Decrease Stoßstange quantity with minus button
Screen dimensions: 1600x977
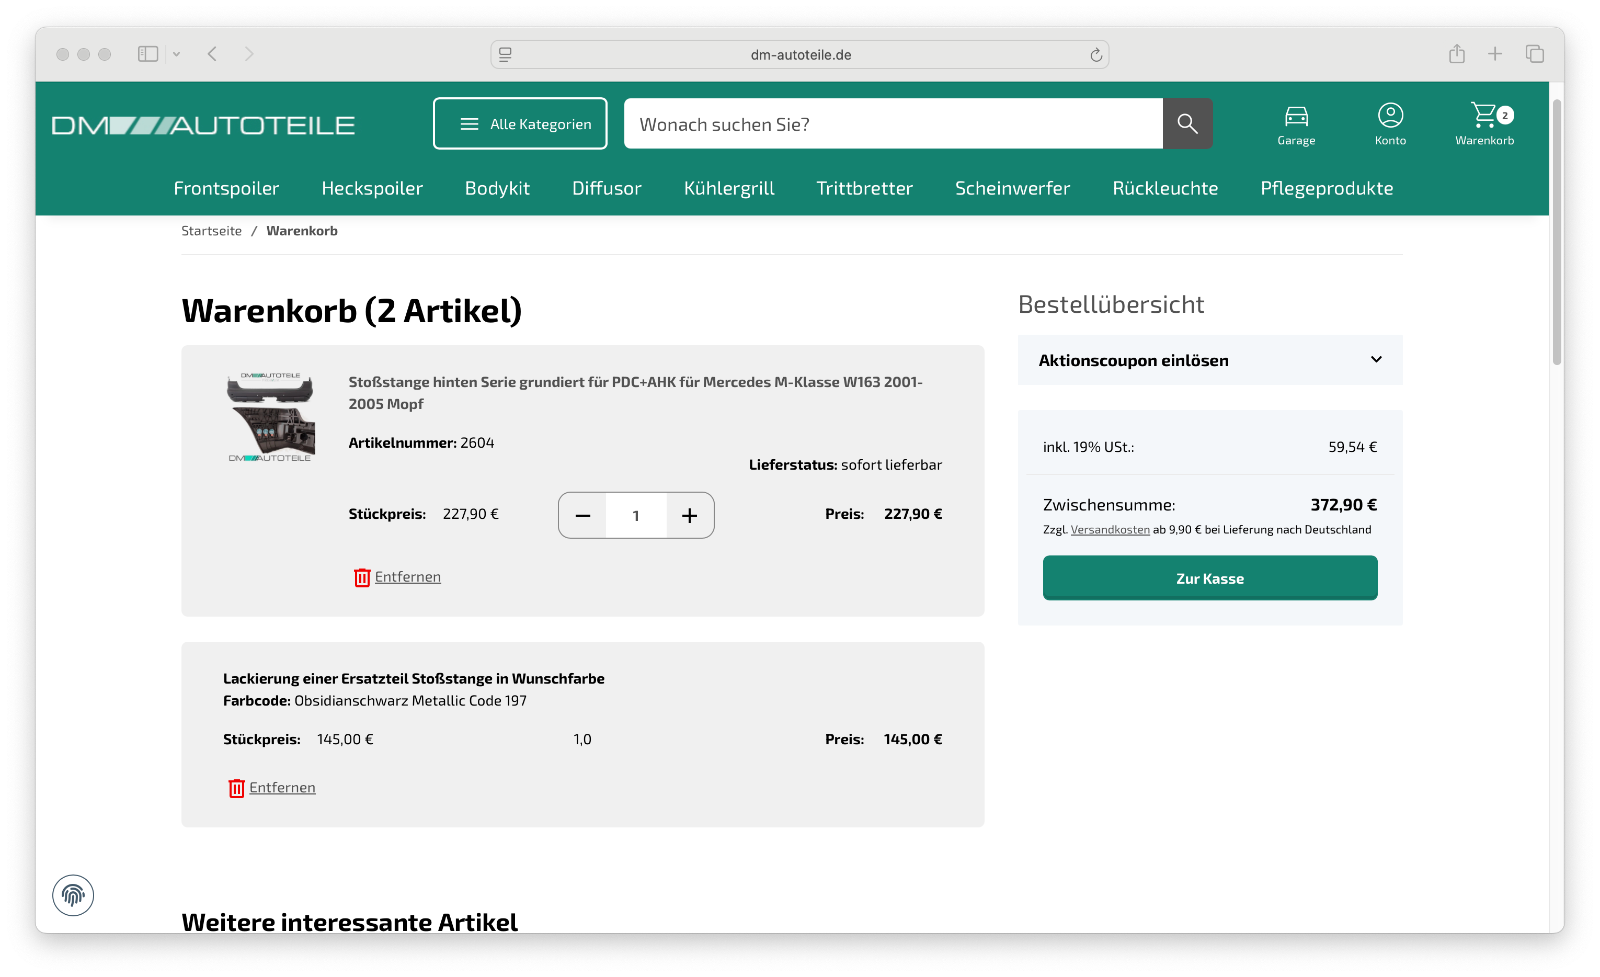click(x=583, y=516)
